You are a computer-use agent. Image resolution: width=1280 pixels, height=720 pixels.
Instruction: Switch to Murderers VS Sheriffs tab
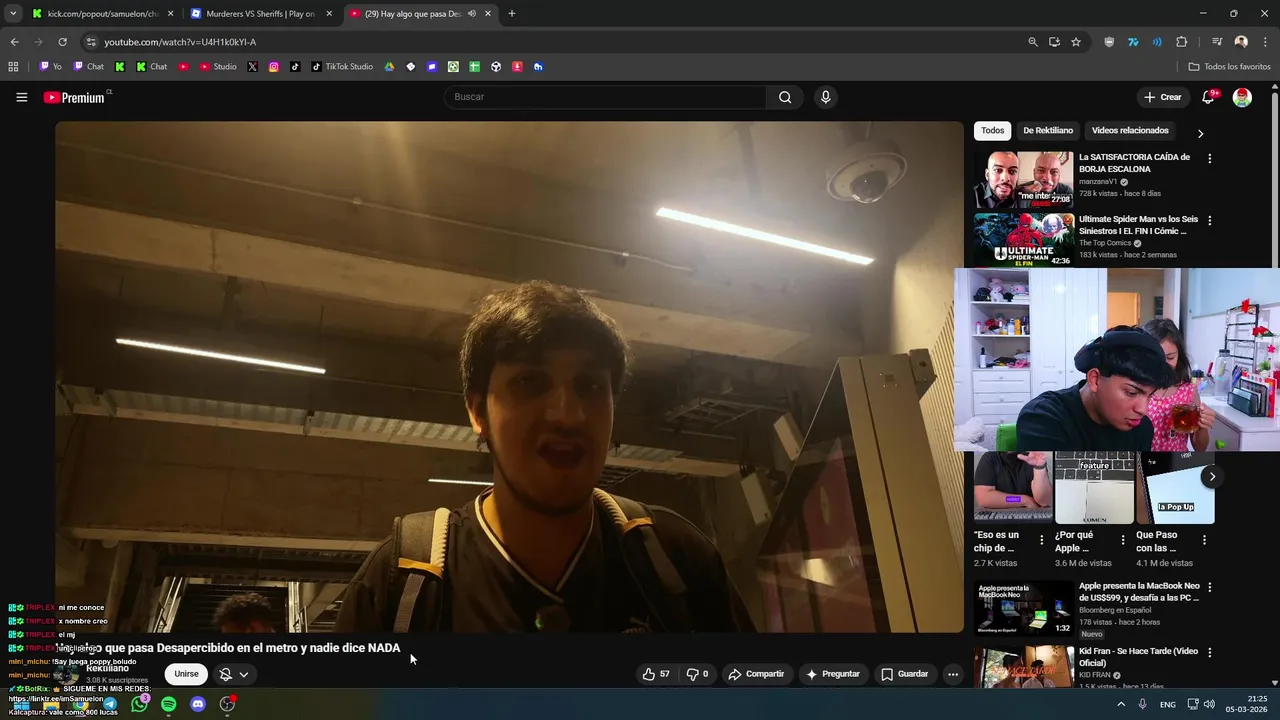point(260,14)
